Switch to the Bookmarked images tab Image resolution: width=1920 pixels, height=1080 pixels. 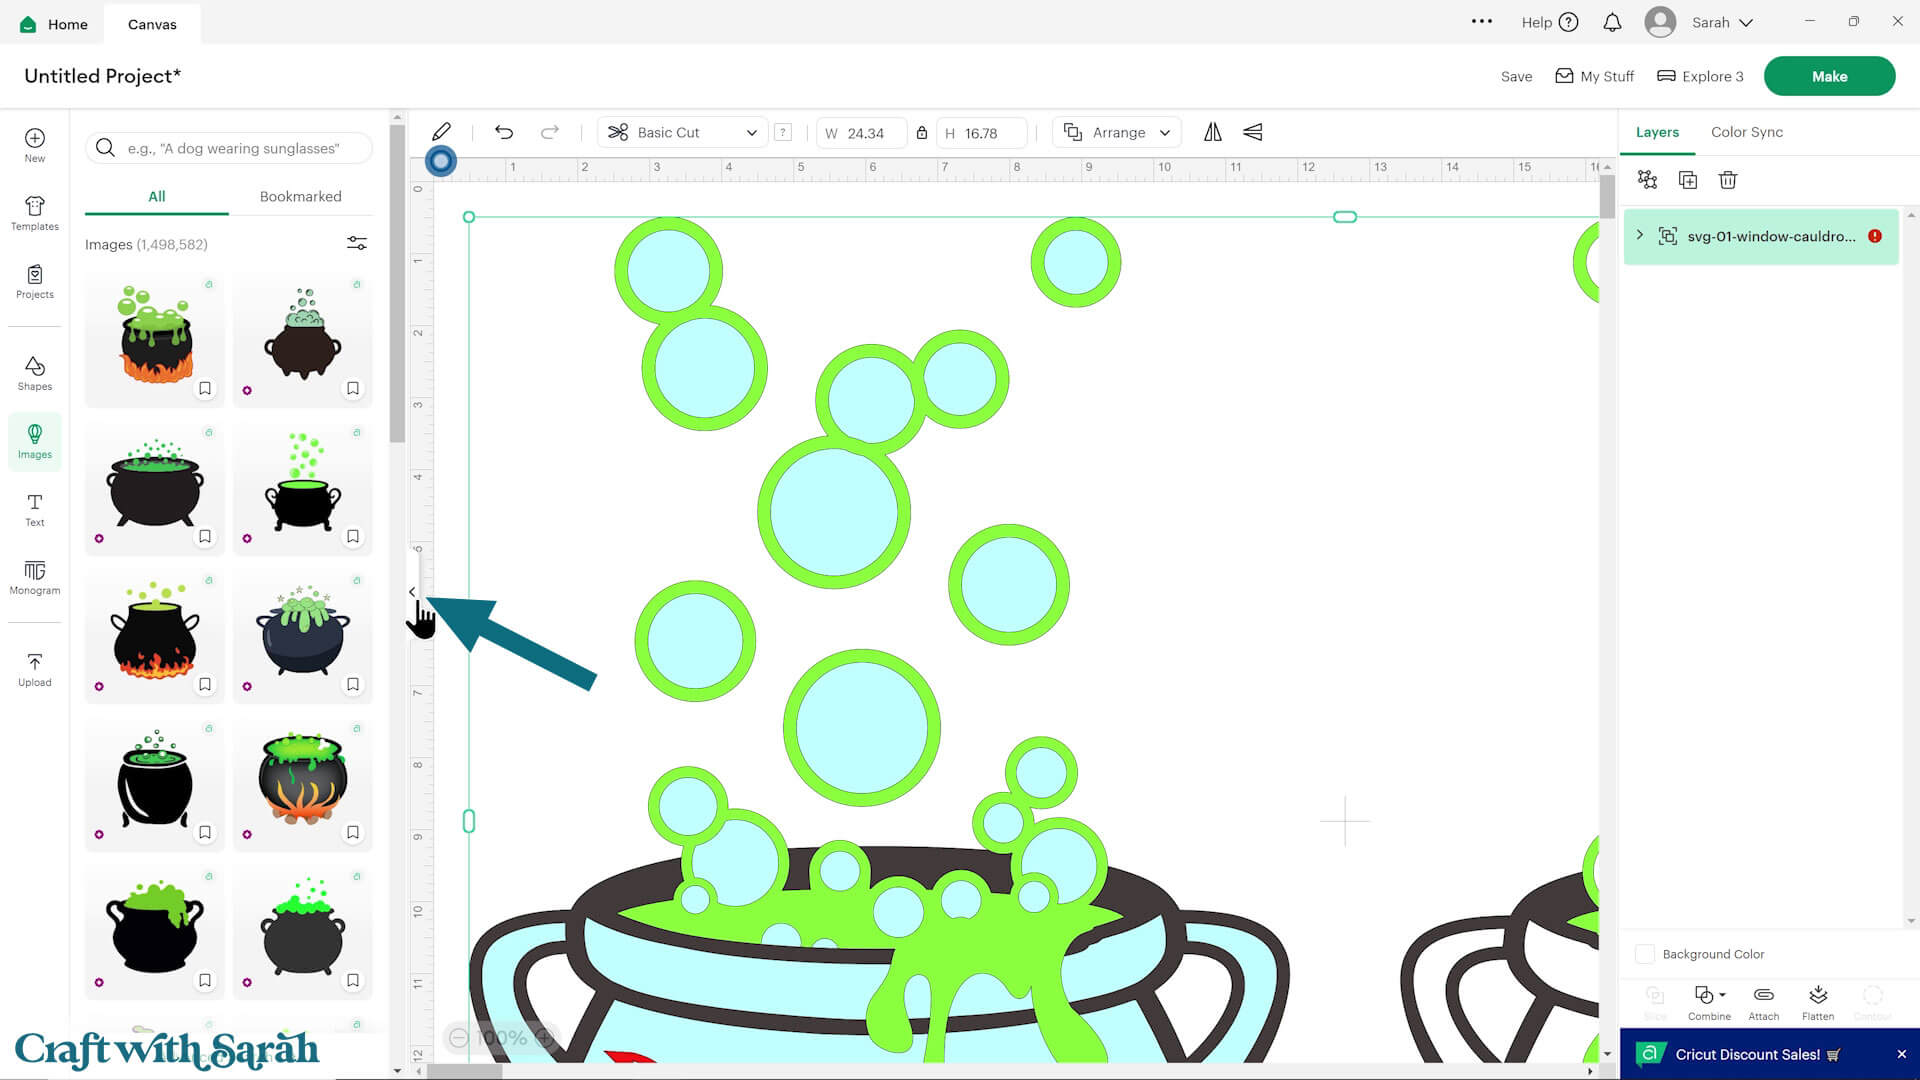pyautogui.click(x=300, y=196)
